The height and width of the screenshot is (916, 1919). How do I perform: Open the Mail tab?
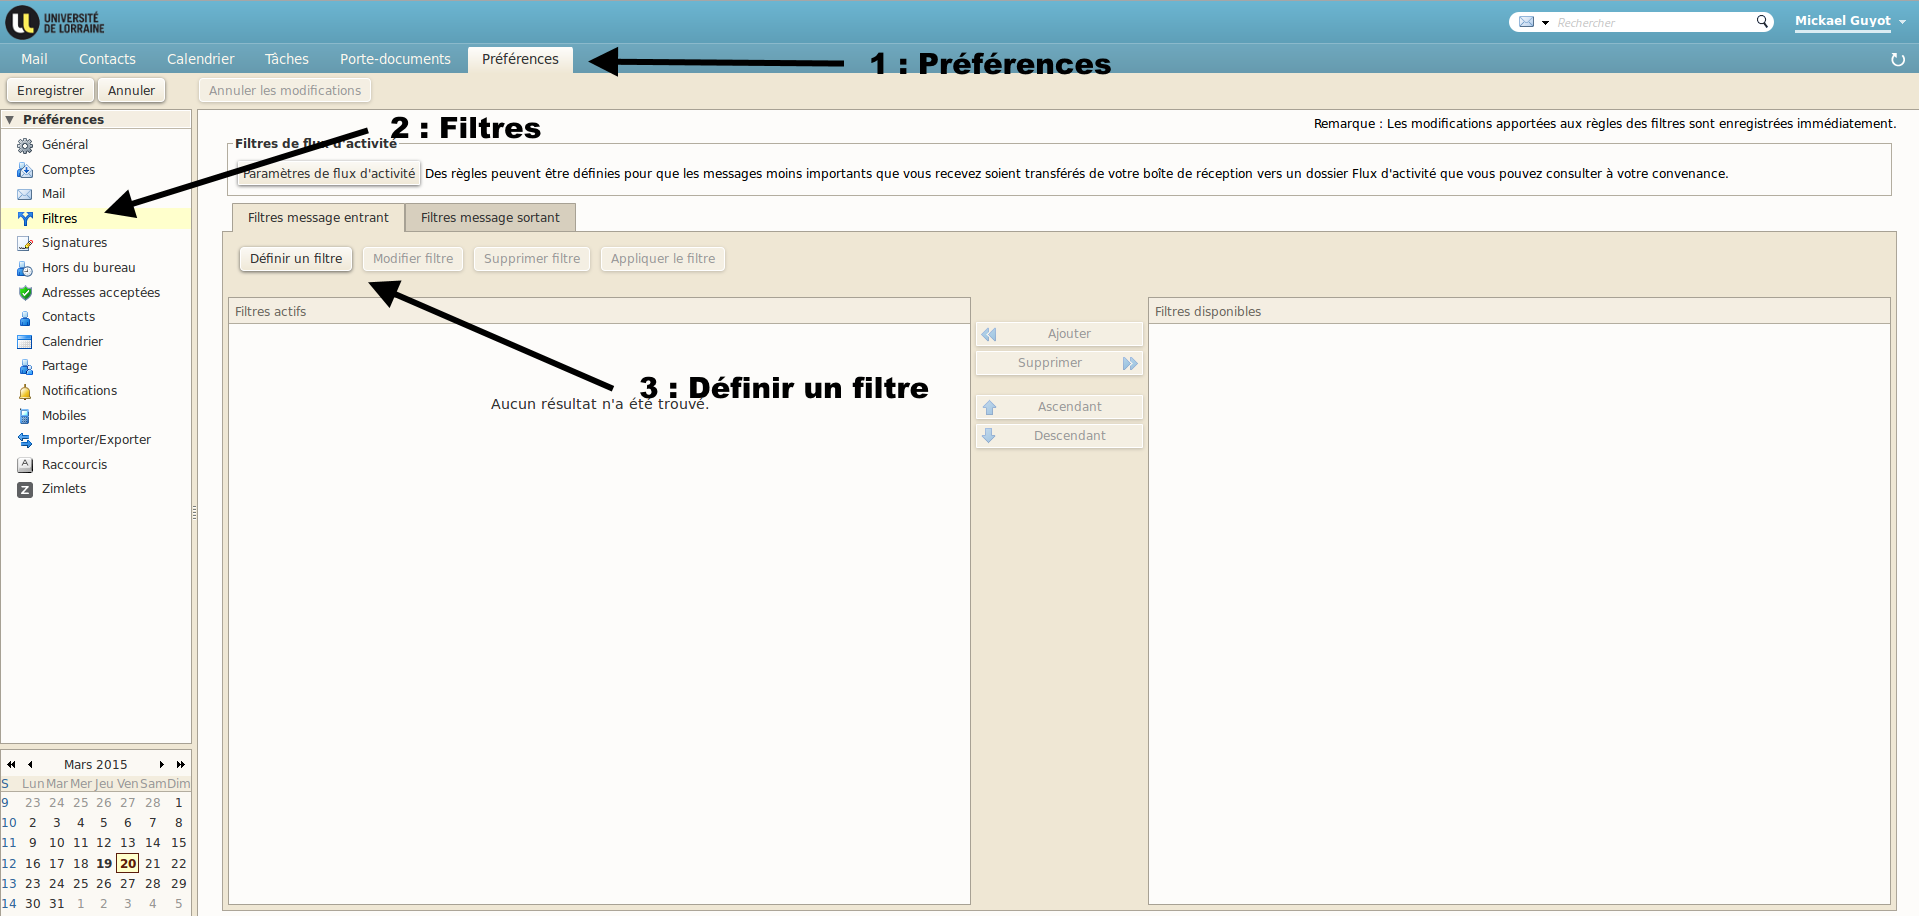pos(34,59)
